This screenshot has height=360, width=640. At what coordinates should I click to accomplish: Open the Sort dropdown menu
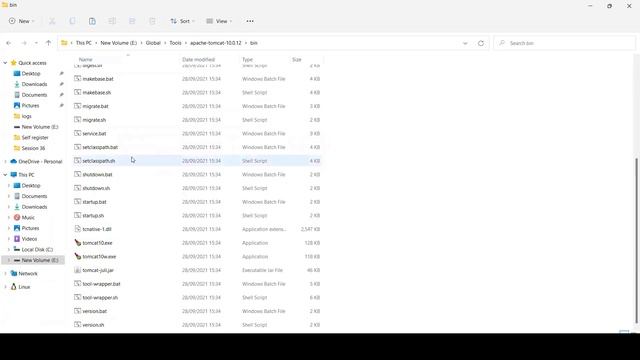(182, 21)
